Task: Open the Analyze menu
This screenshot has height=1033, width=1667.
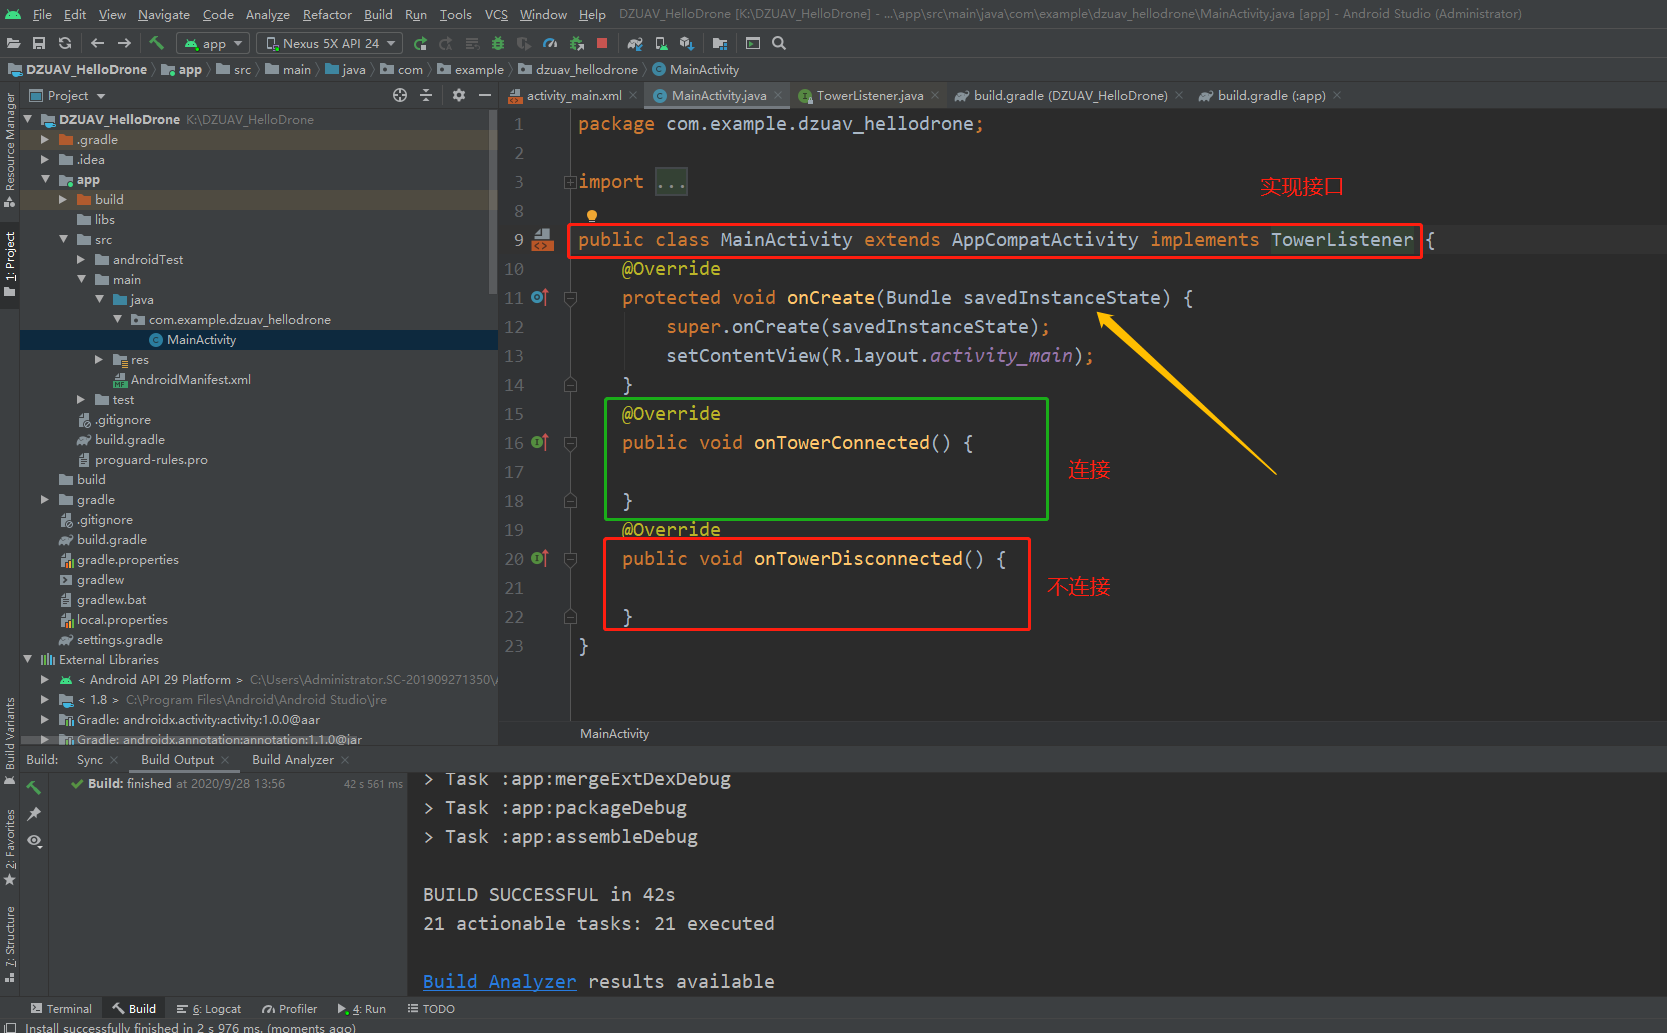Action: tap(267, 14)
